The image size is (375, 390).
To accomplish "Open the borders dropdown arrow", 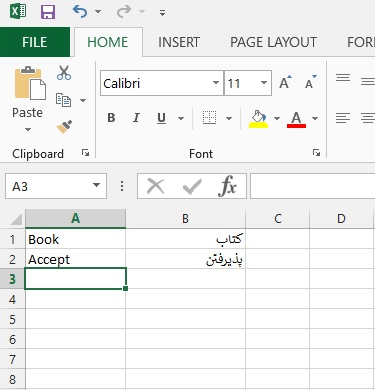I will click(229, 118).
